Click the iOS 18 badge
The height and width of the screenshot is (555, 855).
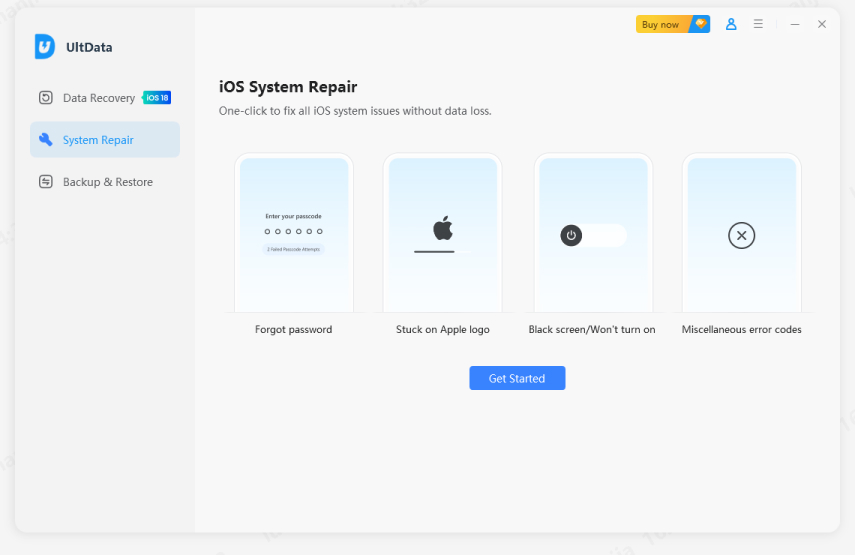(x=157, y=98)
